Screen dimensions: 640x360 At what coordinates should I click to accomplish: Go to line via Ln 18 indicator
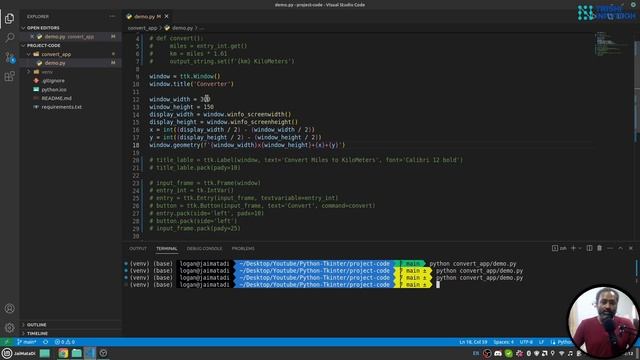click(x=473, y=342)
